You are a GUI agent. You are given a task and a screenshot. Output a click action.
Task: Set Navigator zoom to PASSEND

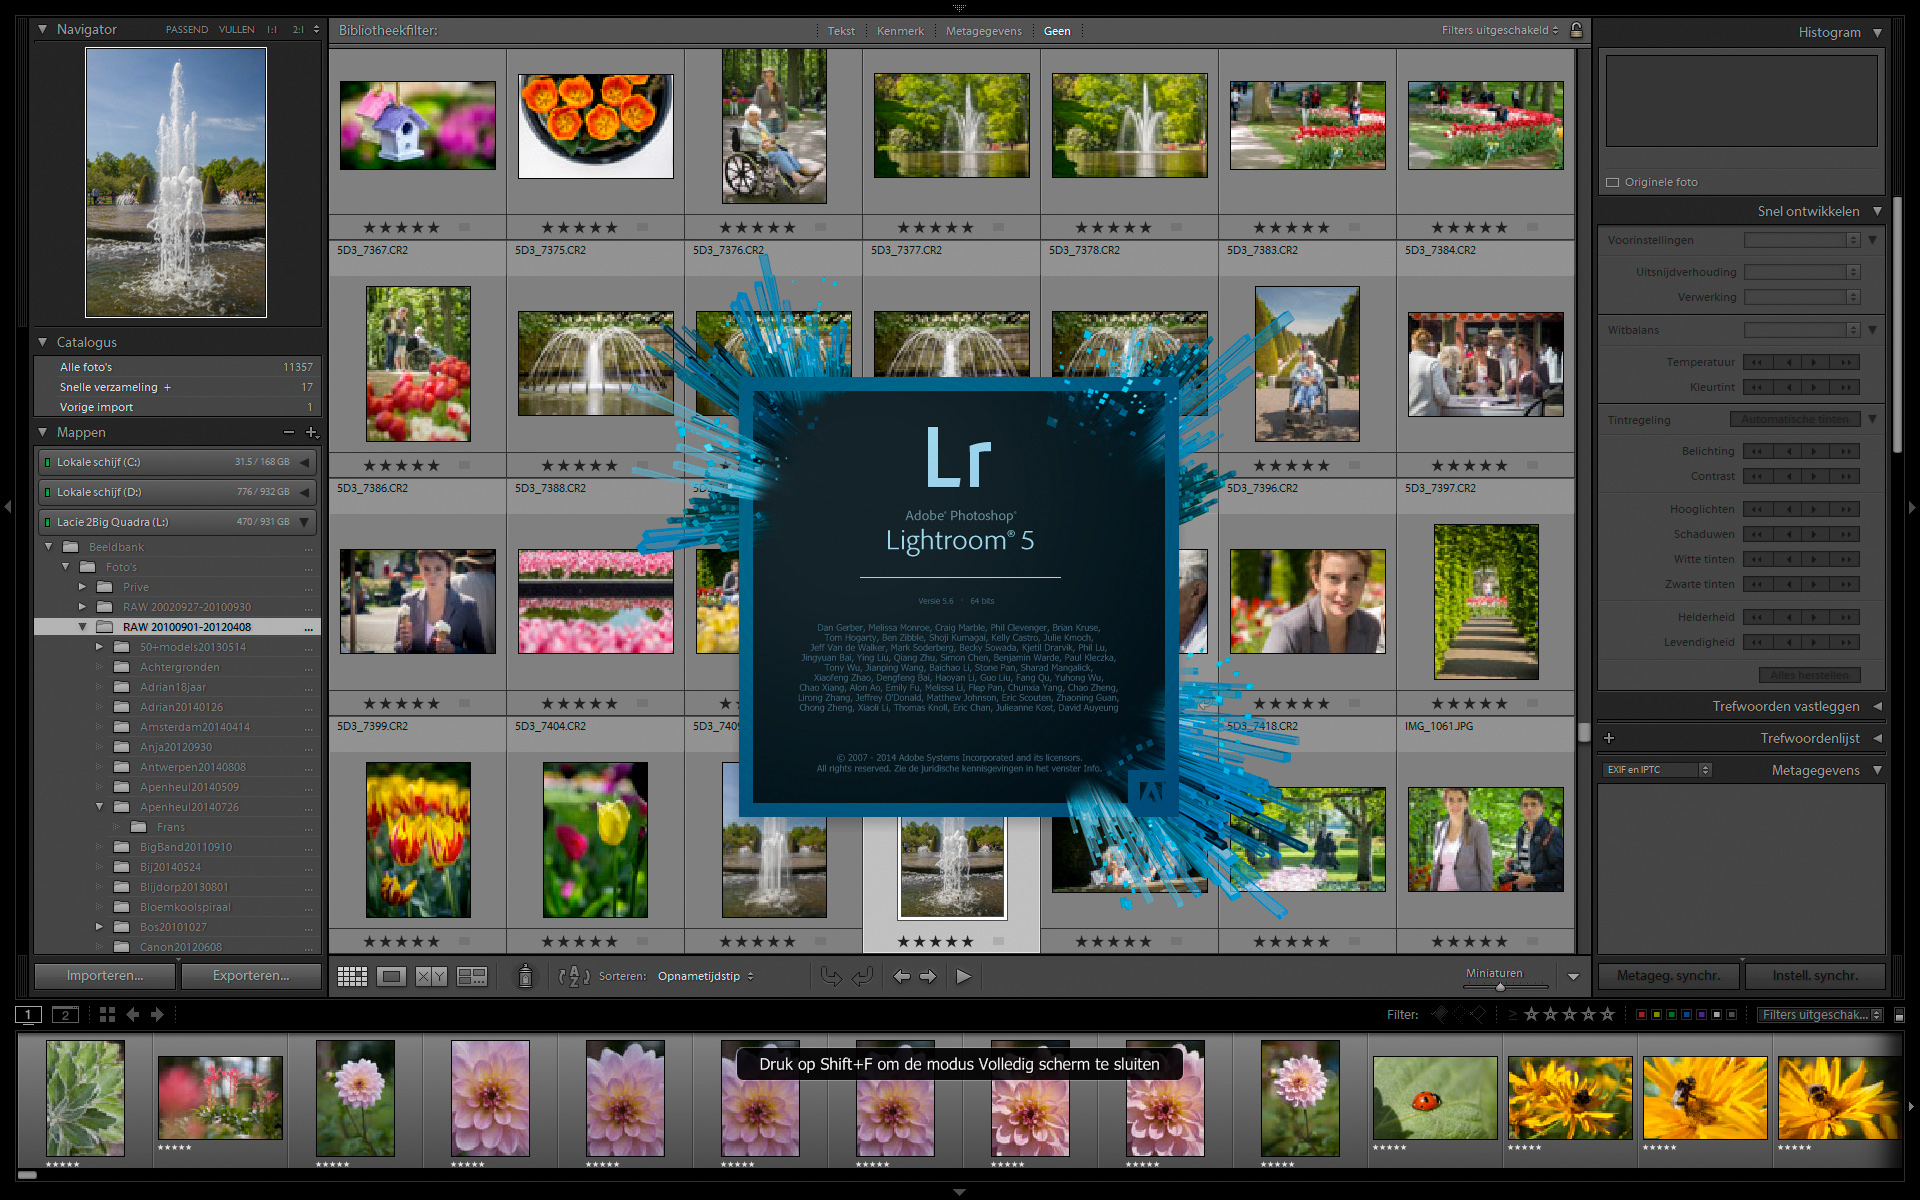187,30
